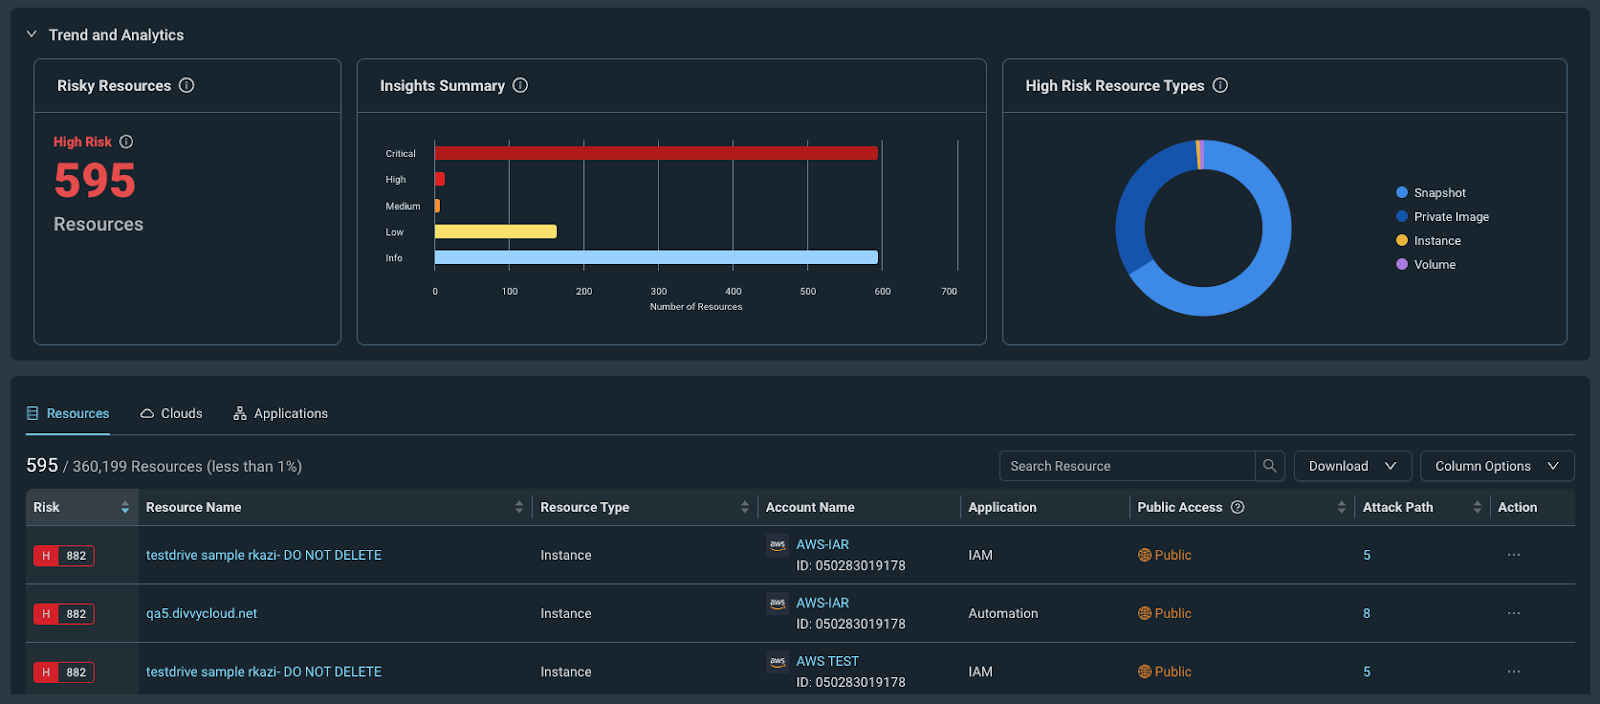Click info icon beside Insights Summary
1600x704 pixels.
[x=520, y=85]
